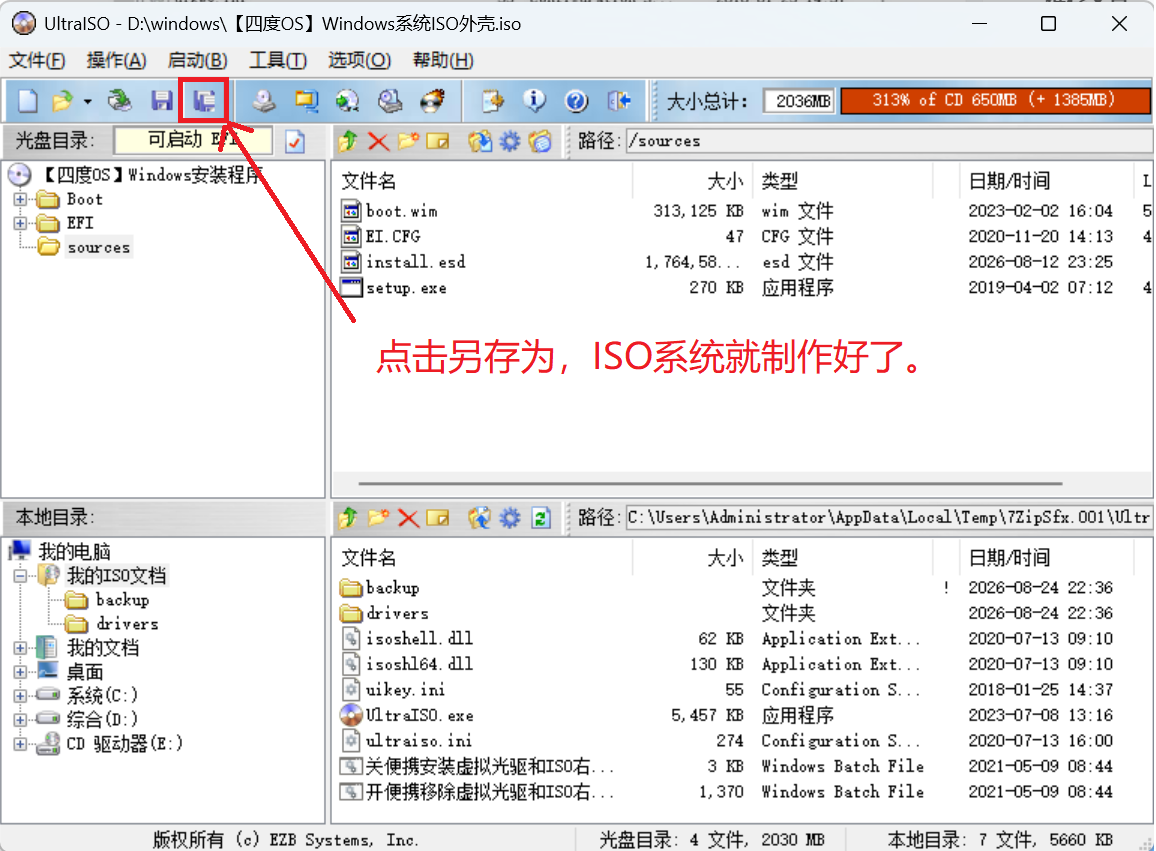Select the sources folder in disc tree
Viewport: 1156px width, 851px height.
point(98,247)
